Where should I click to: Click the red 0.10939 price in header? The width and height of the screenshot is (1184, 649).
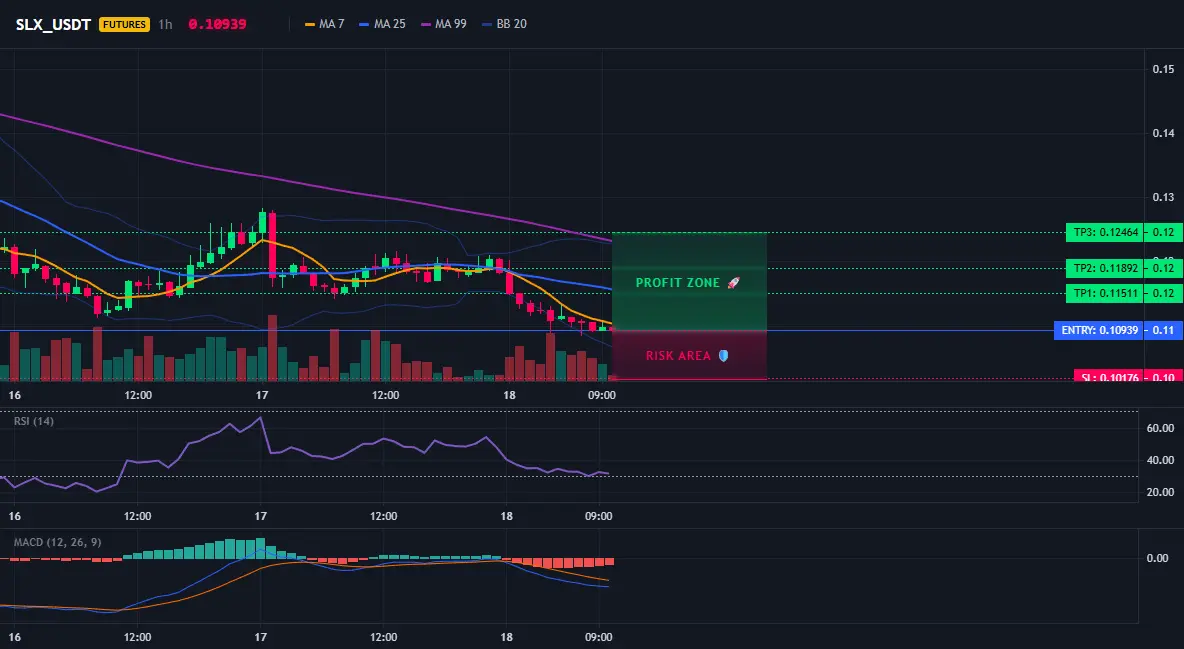[x=217, y=24]
